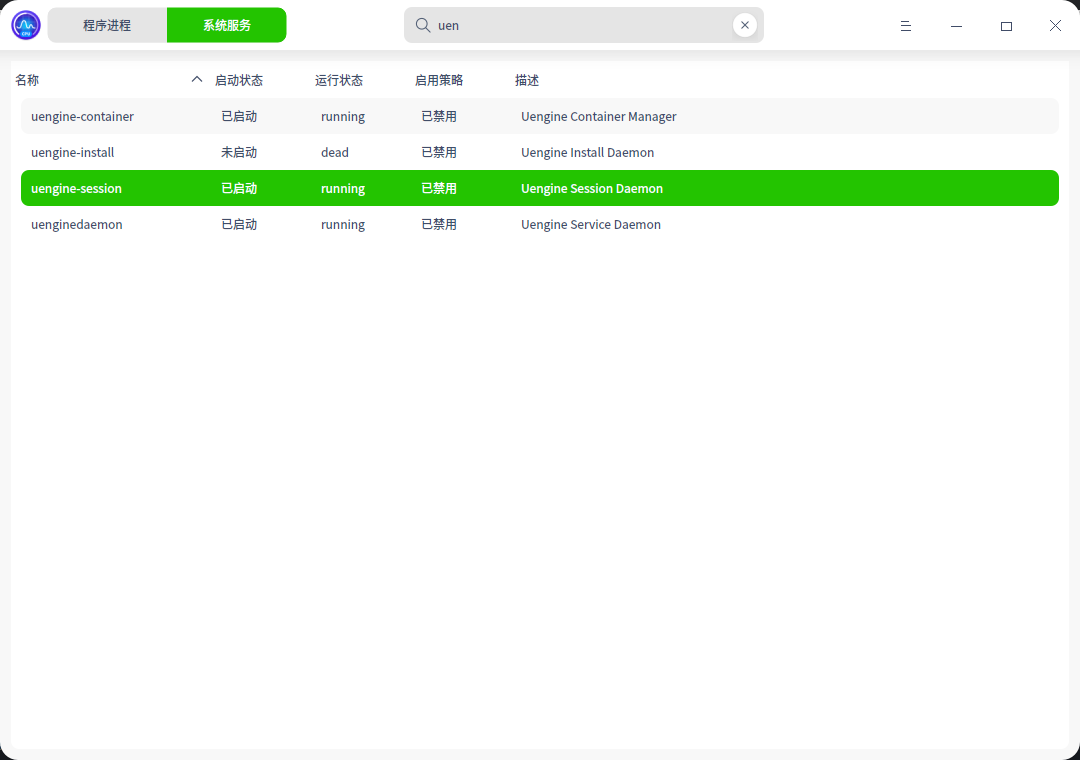Viewport: 1080px width, 760px height.
Task: Select the uengine-container service row
Action: [539, 116]
